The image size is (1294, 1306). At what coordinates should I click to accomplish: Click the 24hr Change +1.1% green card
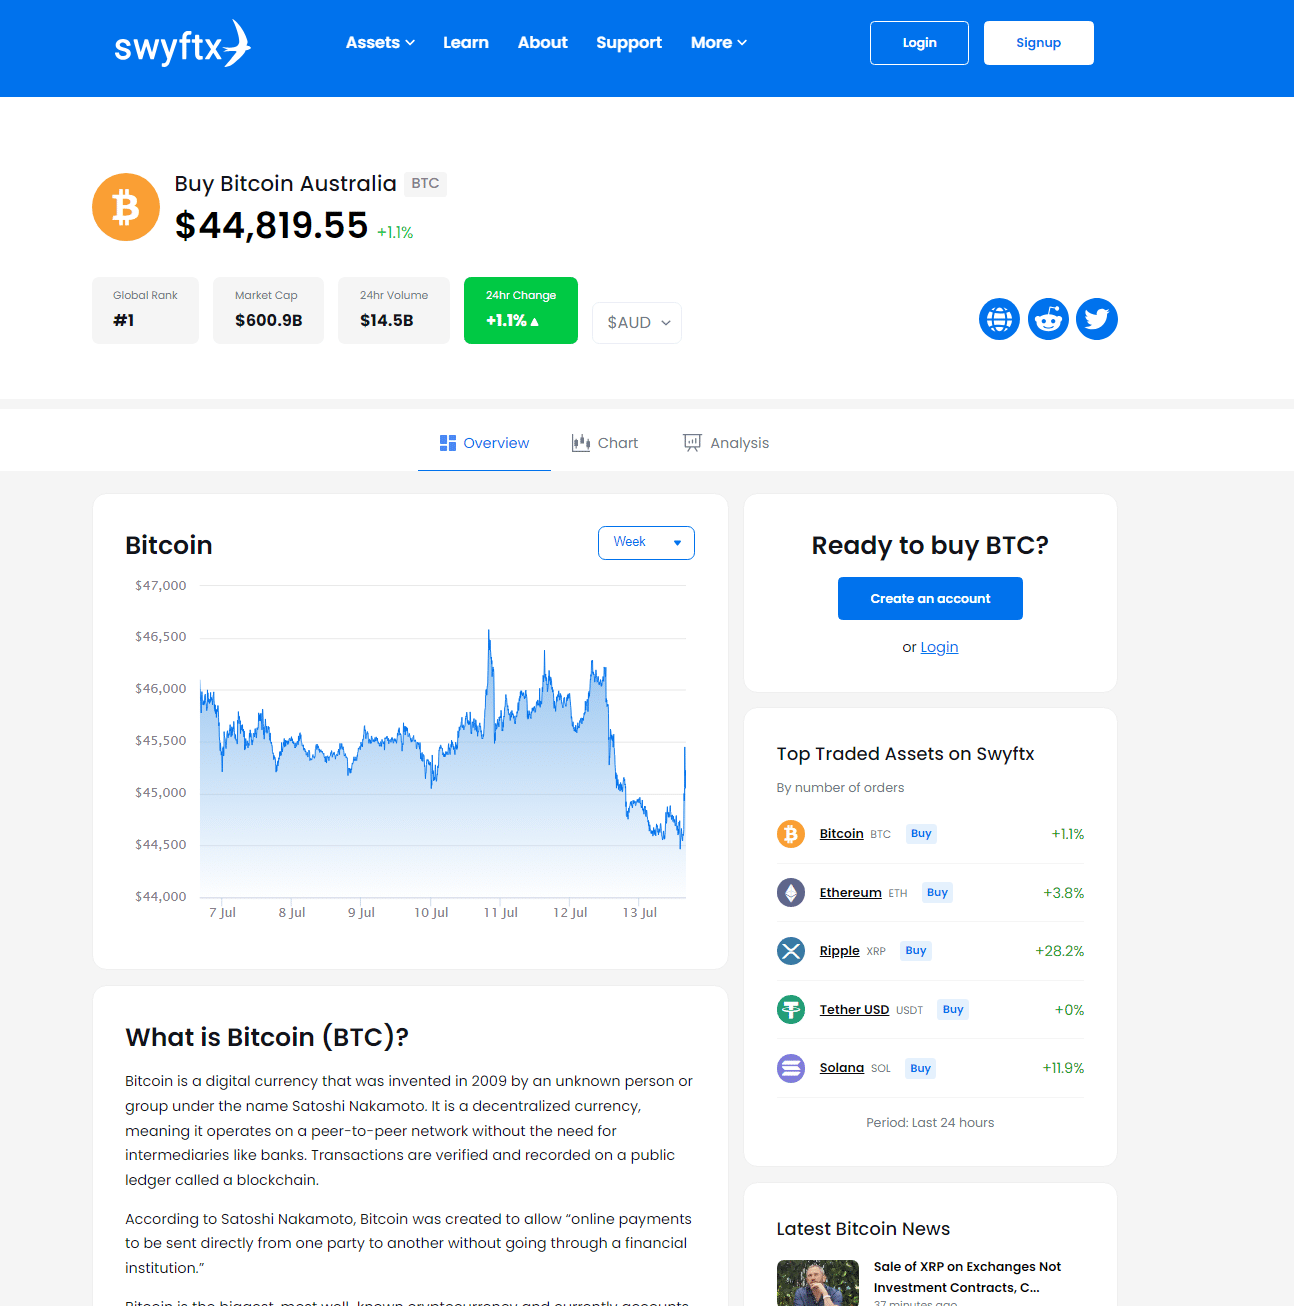tap(521, 310)
